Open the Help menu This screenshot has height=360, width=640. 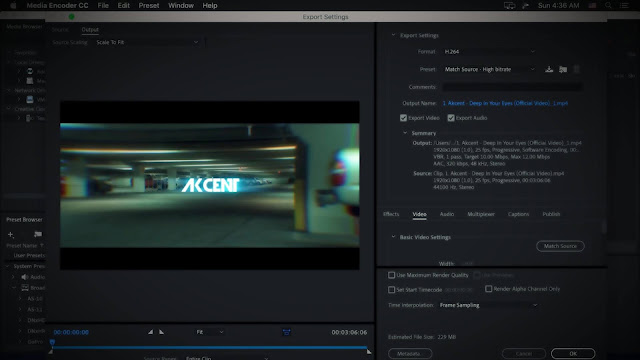pyautogui.click(x=210, y=5)
